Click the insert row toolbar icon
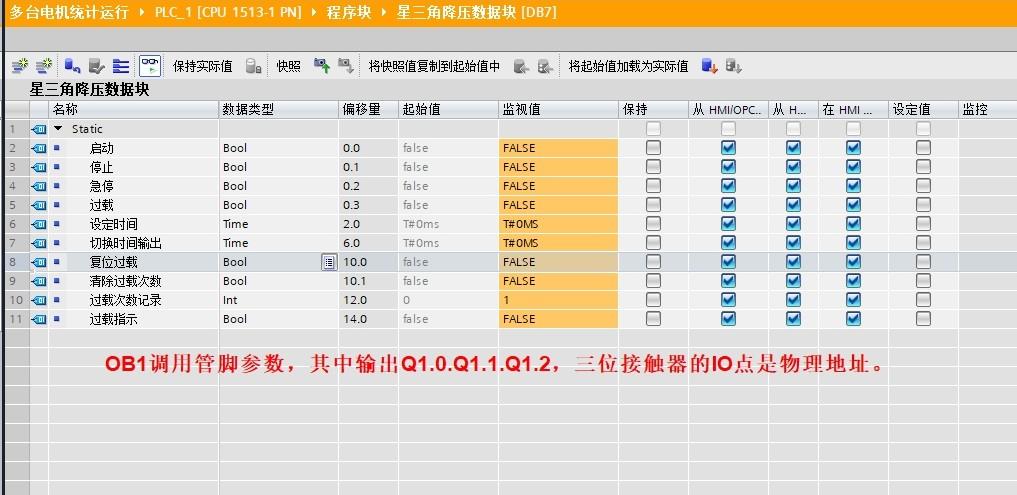1017x495 pixels. [x=20, y=66]
